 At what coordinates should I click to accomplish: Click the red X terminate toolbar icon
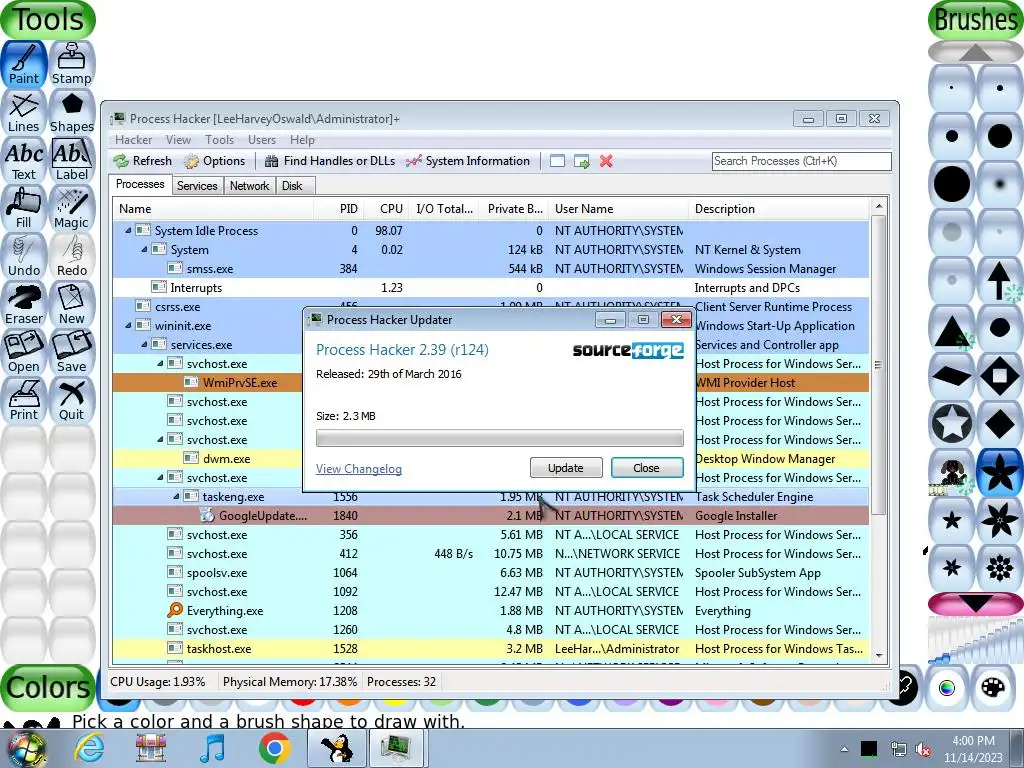606,161
